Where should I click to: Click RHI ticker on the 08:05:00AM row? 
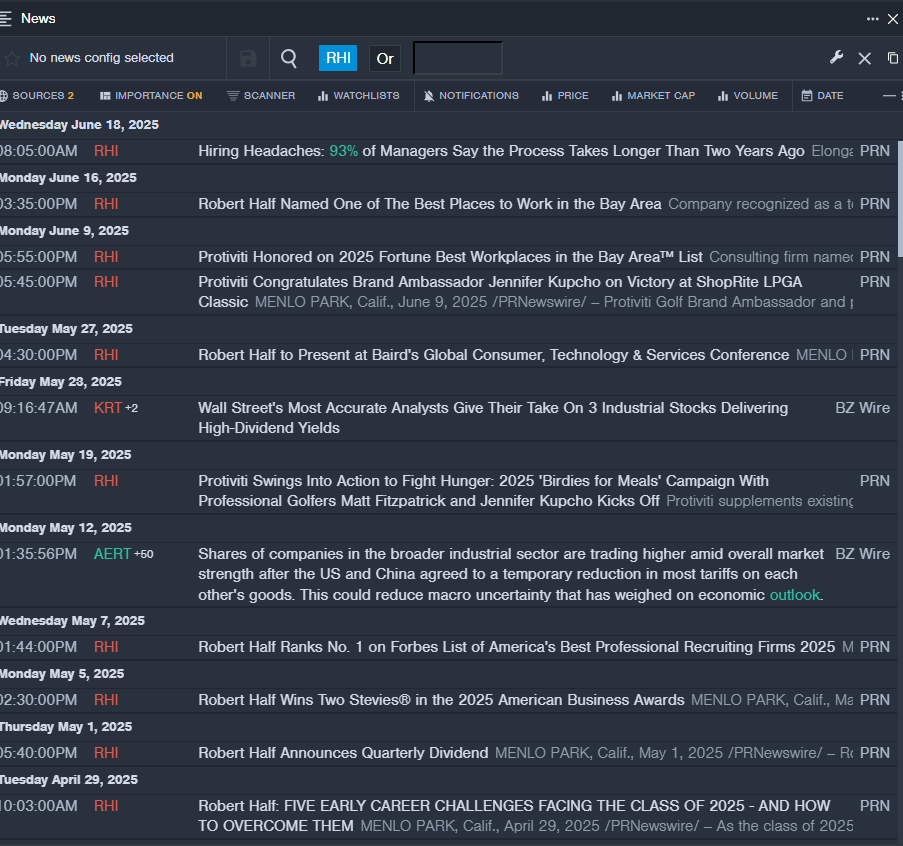(106, 151)
